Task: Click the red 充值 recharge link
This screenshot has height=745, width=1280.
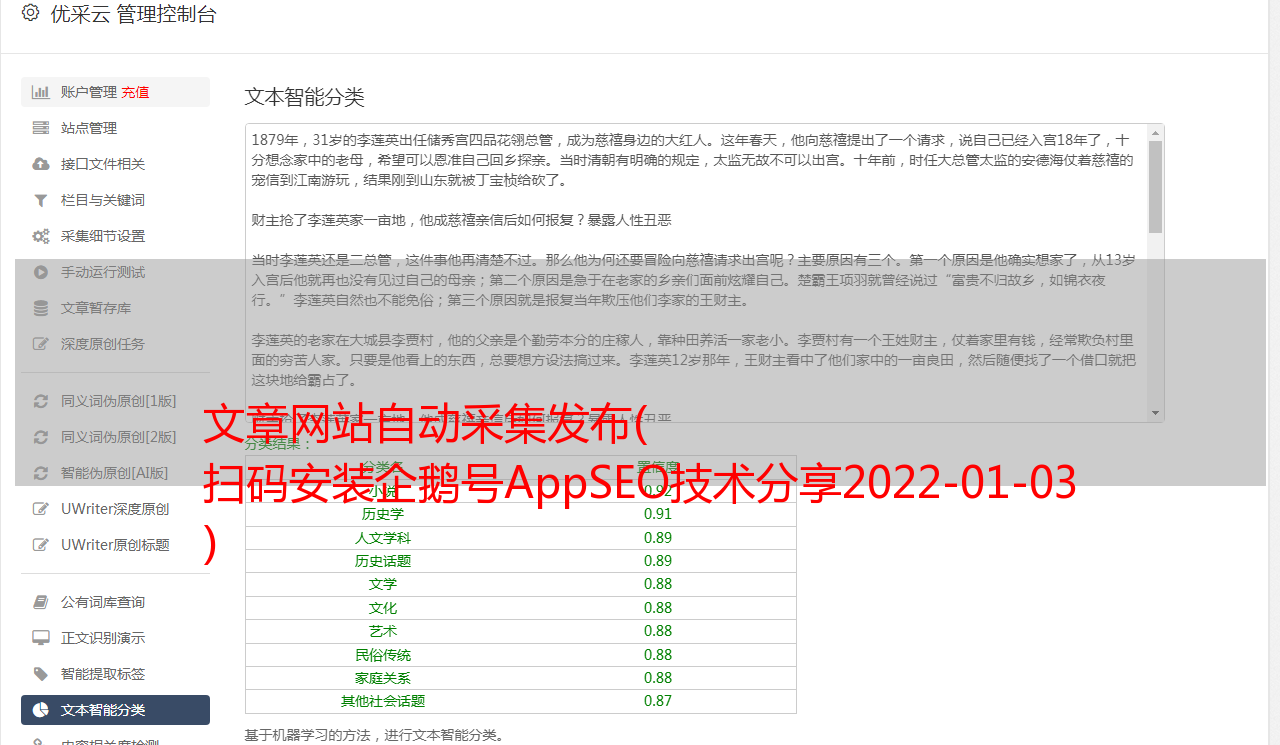Action: coord(135,92)
